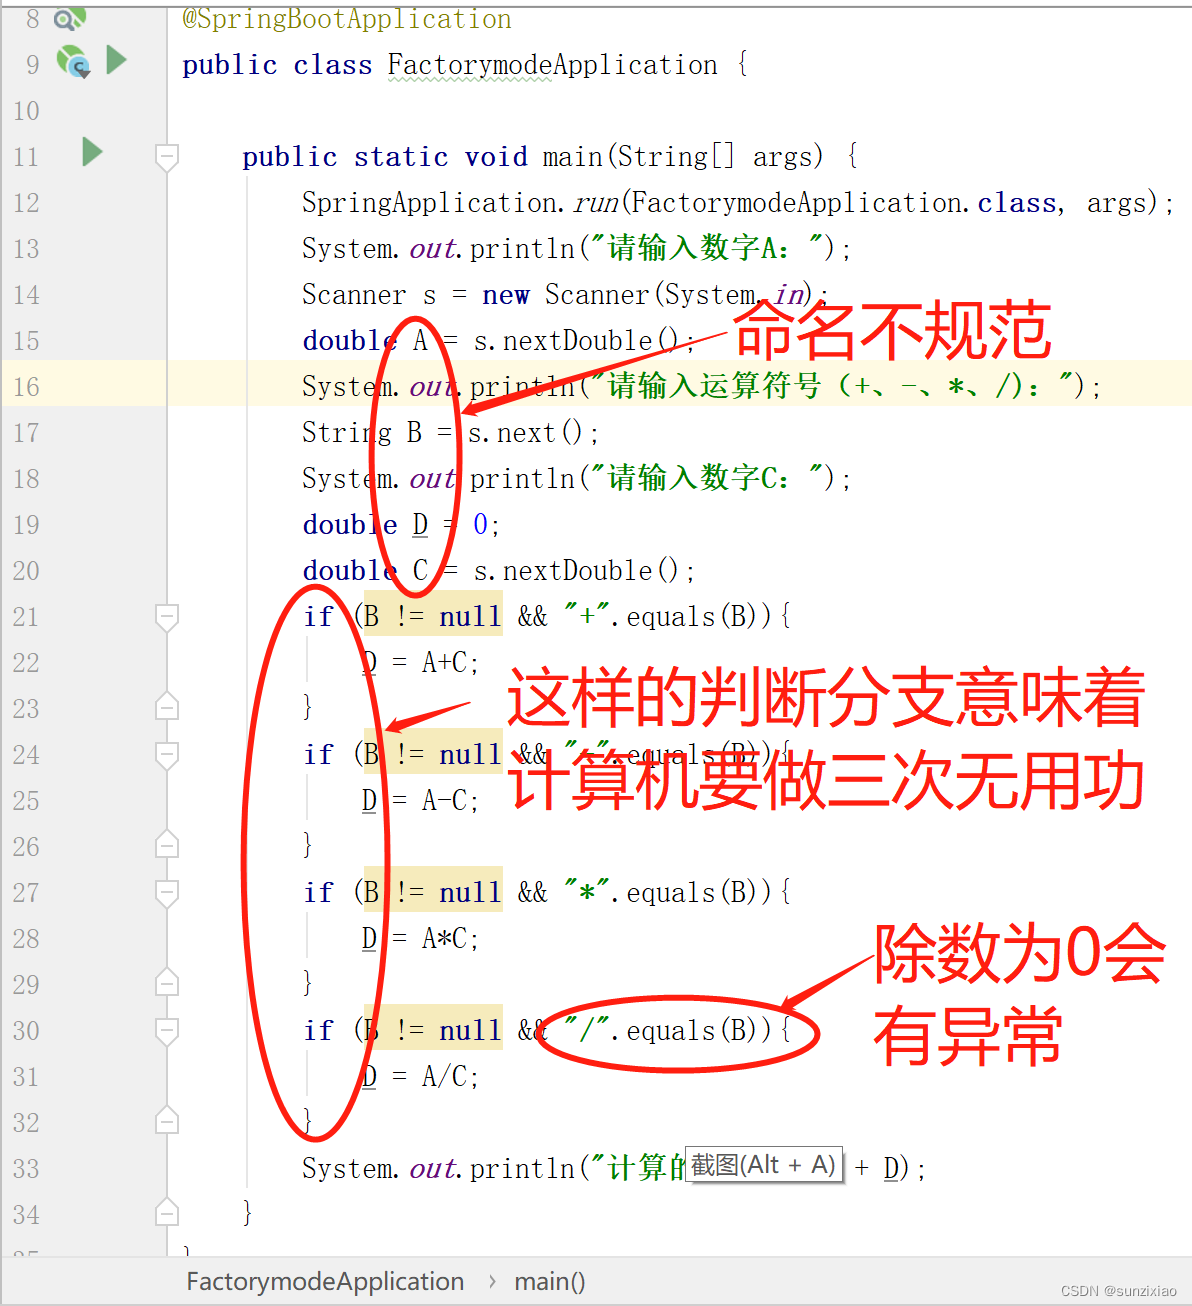Click the fold end marker on line 29
The width and height of the screenshot is (1192, 1306).
click(x=167, y=983)
